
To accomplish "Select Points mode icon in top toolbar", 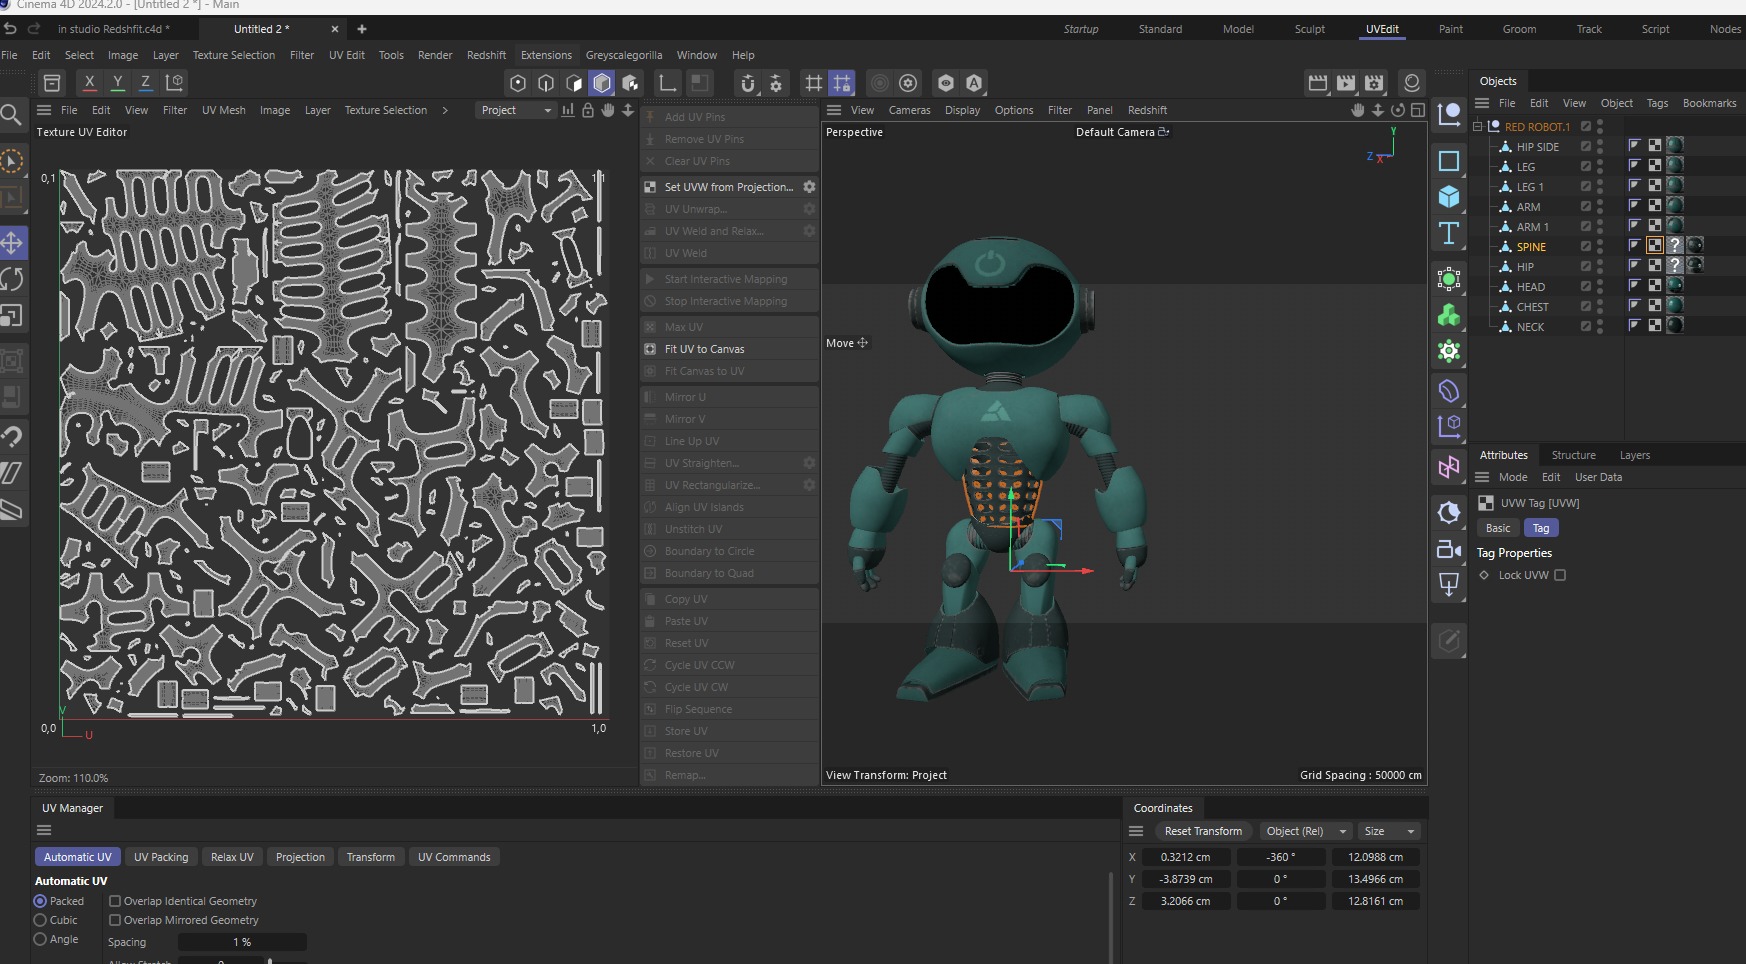I will (x=518, y=83).
